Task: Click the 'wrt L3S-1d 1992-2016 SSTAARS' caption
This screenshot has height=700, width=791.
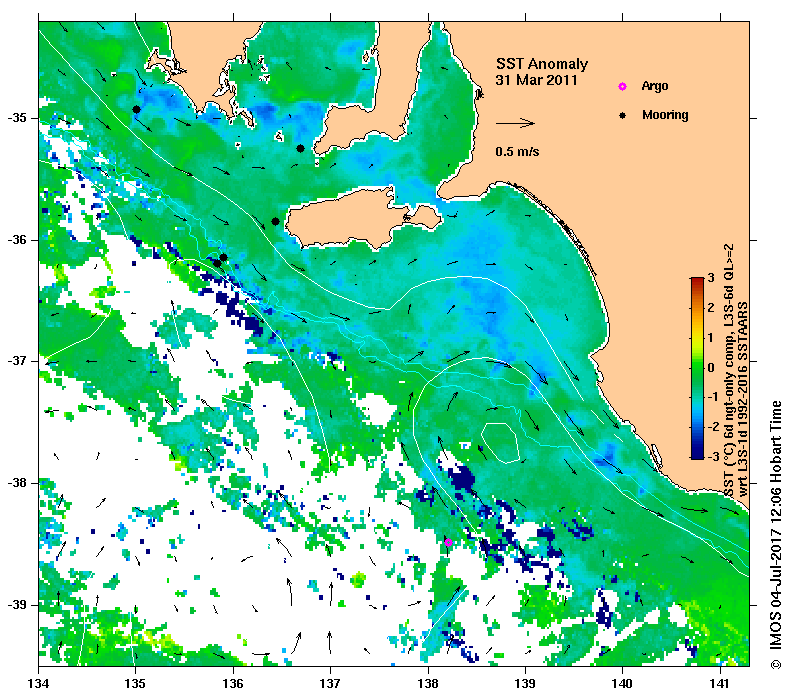Action: (x=743, y=399)
